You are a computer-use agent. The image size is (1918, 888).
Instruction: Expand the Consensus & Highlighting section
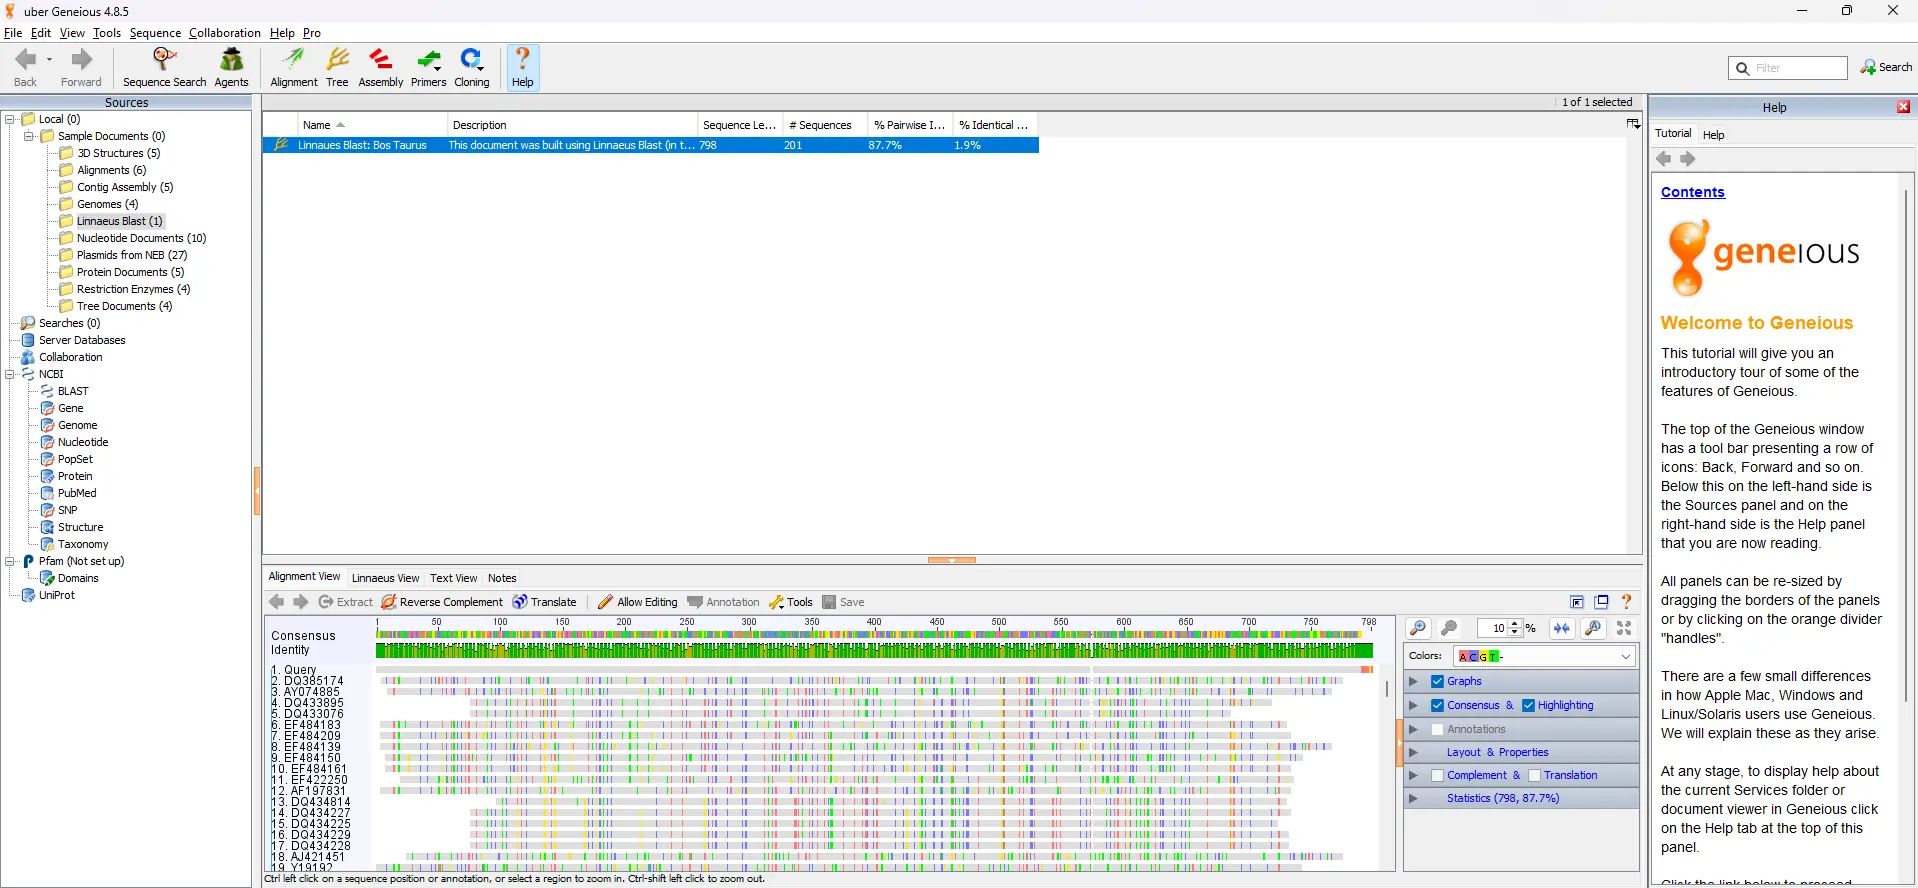(x=1413, y=705)
